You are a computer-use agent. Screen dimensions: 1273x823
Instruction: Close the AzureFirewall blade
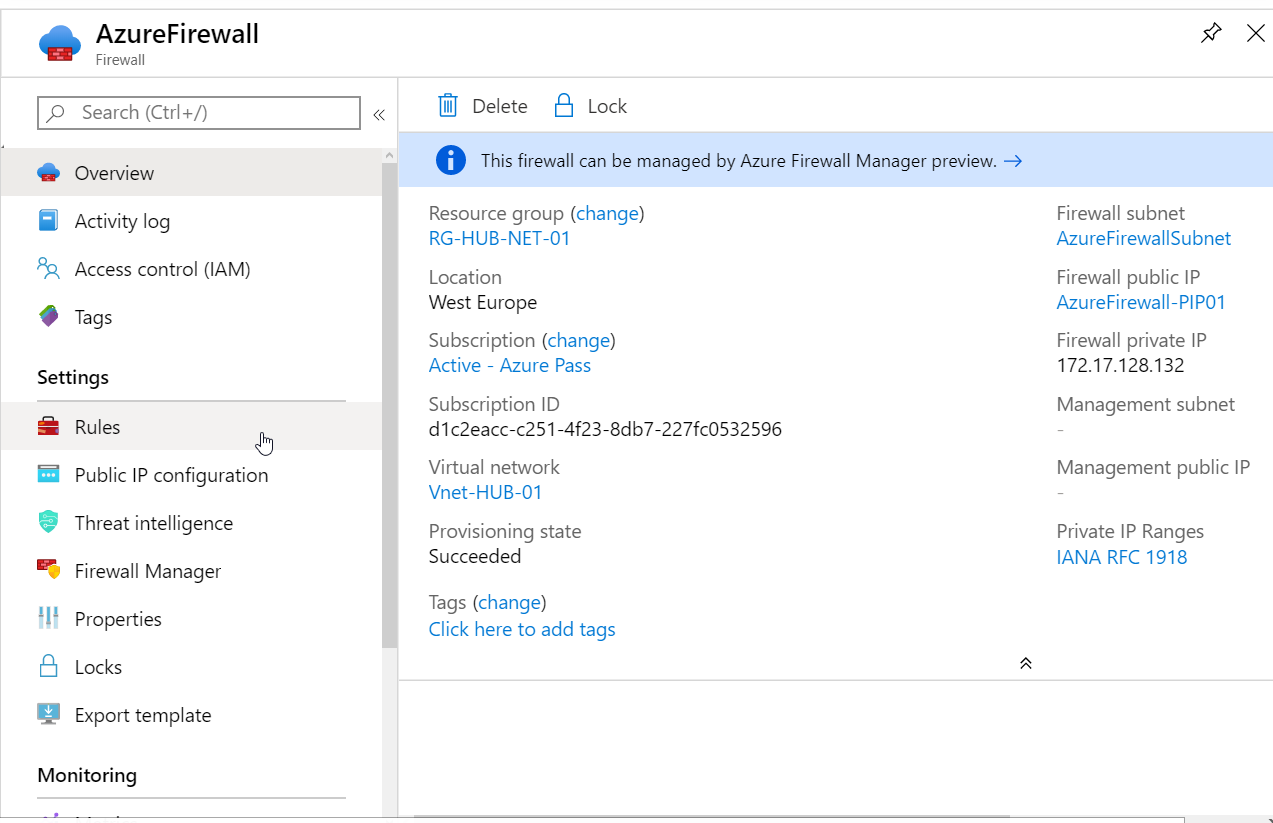(x=1256, y=33)
